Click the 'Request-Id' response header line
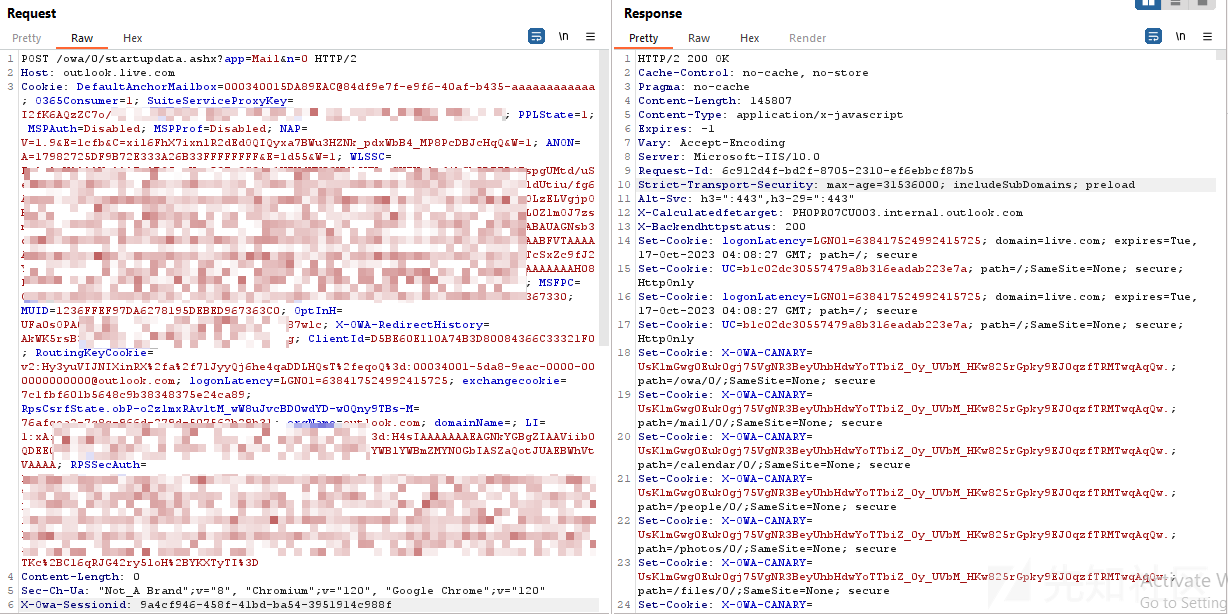This screenshot has width=1228, height=614. pos(806,171)
